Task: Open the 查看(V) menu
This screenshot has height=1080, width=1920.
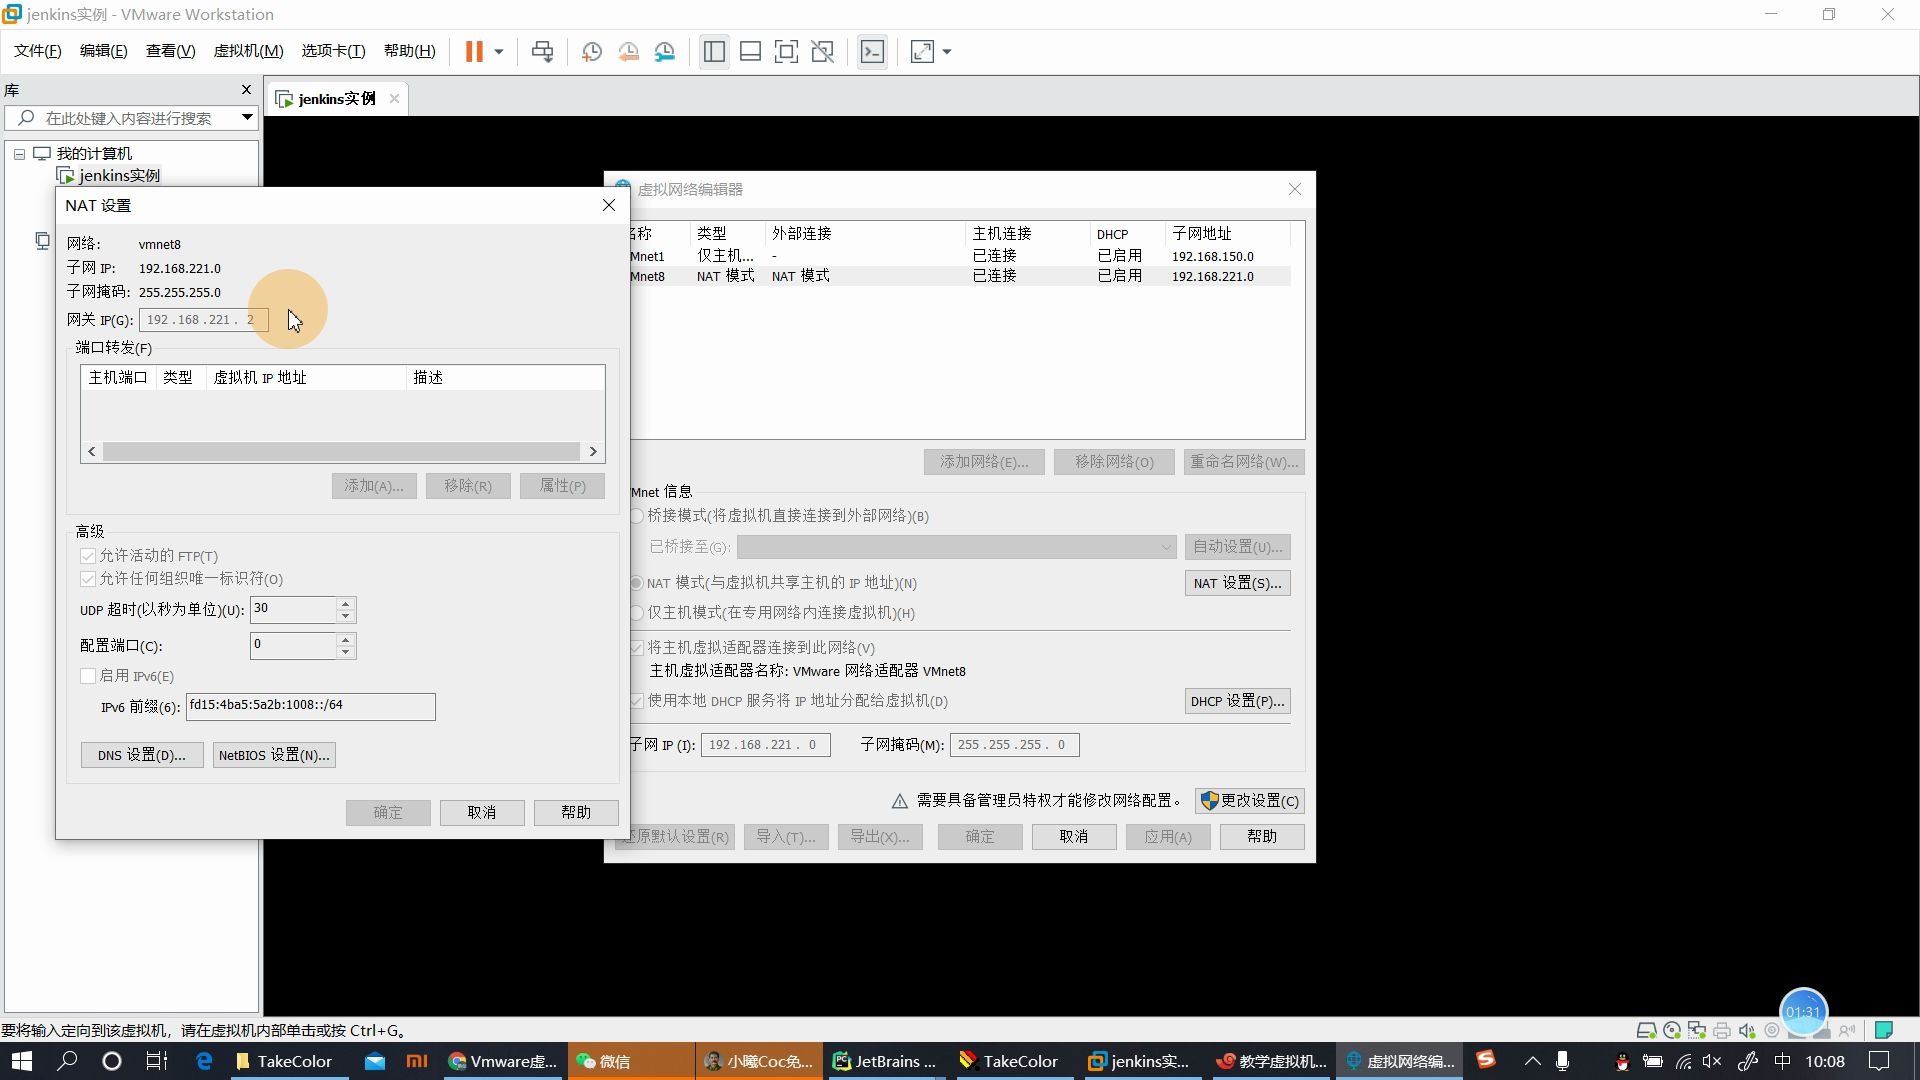Action: (x=170, y=51)
